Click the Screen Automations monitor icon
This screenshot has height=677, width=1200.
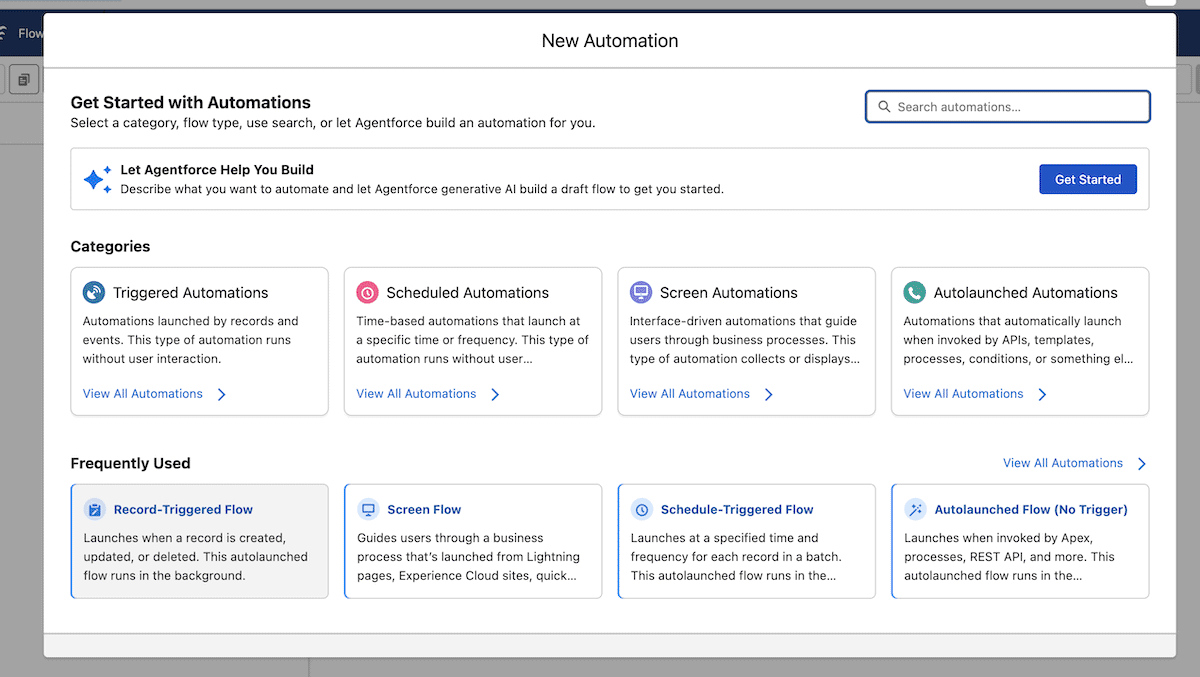pos(641,293)
